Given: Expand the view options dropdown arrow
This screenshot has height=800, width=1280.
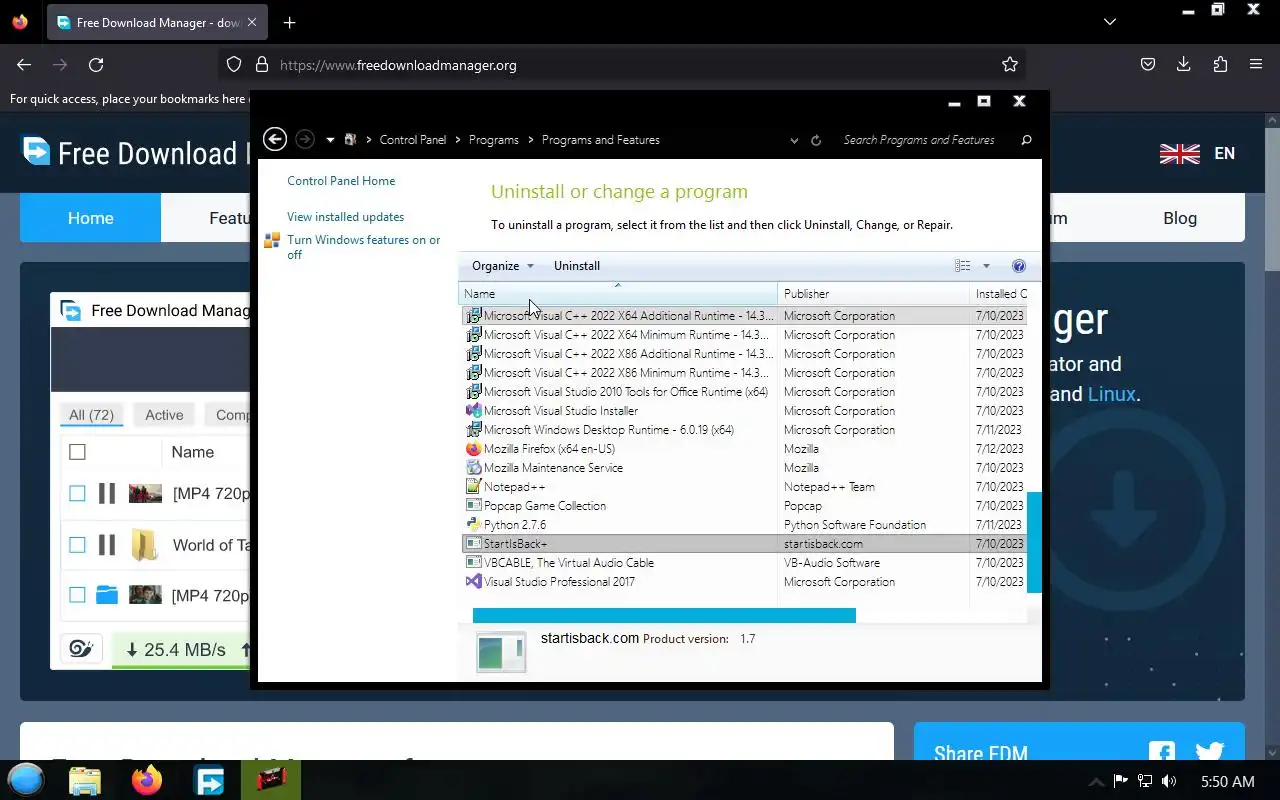Looking at the screenshot, I should tap(986, 266).
